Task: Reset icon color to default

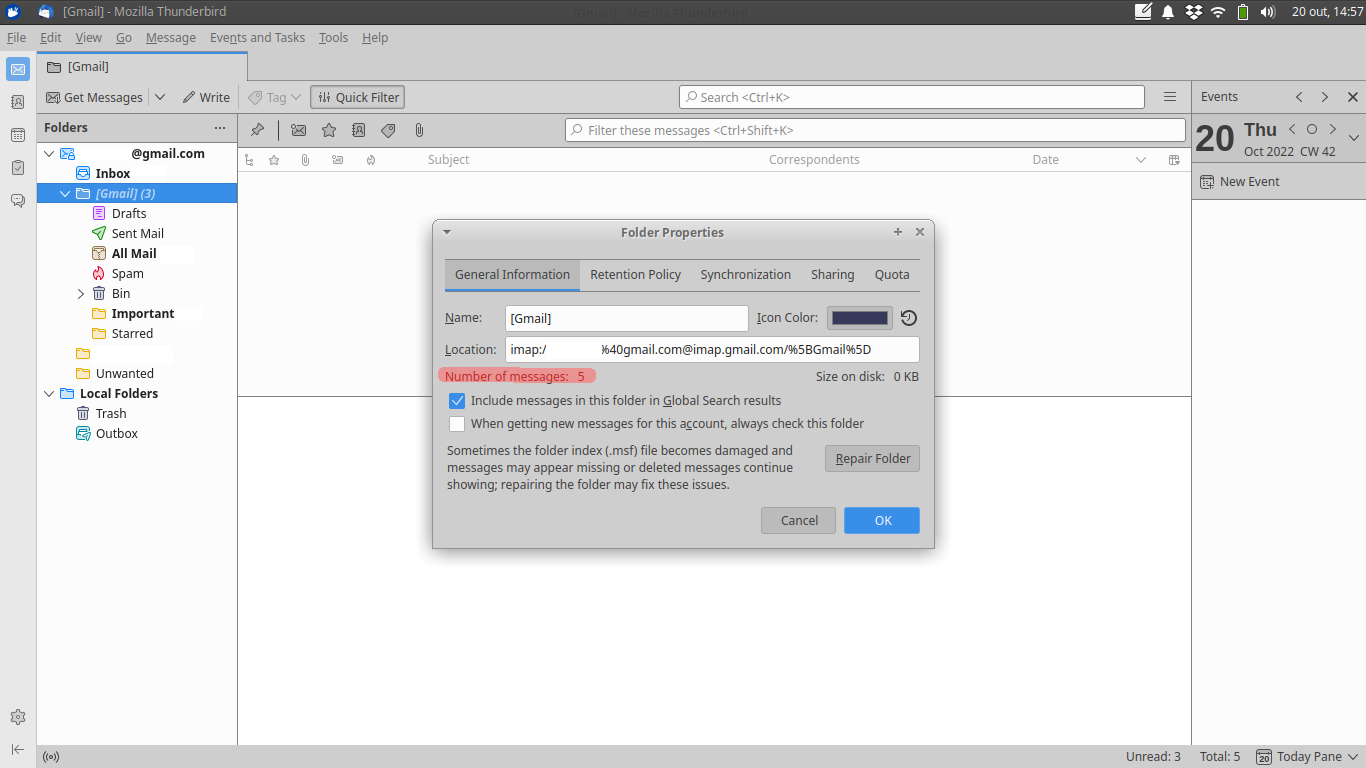Action: 908,318
